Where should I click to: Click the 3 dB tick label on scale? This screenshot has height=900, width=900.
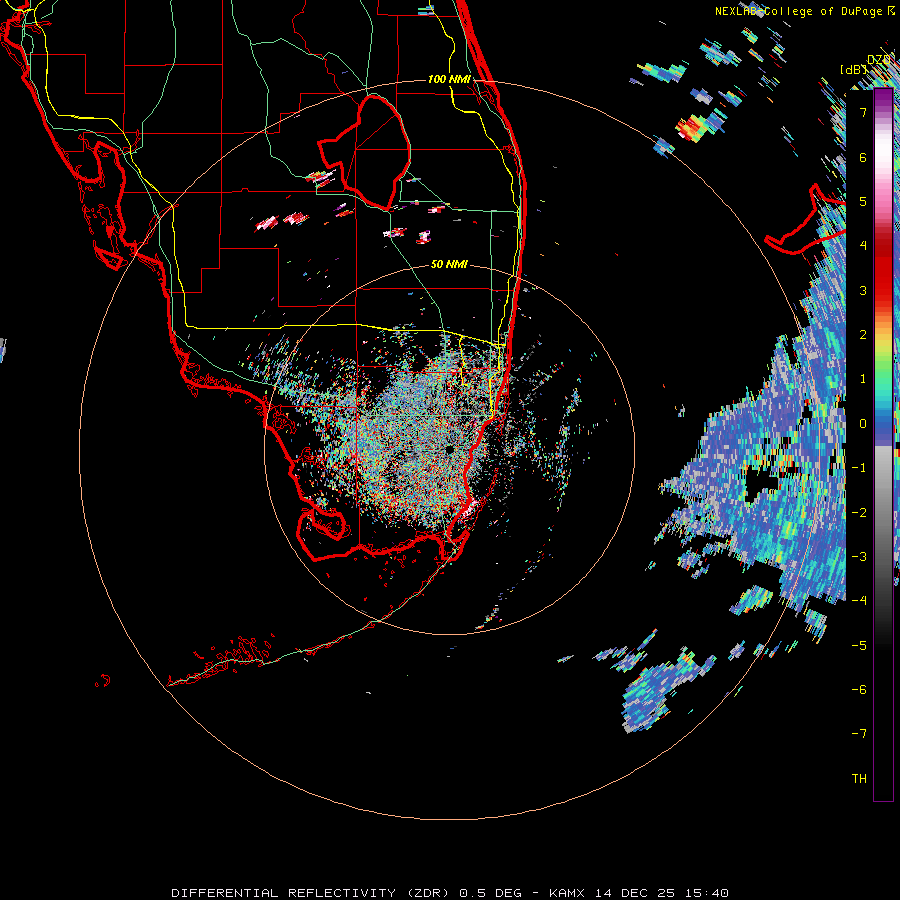tap(863, 290)
